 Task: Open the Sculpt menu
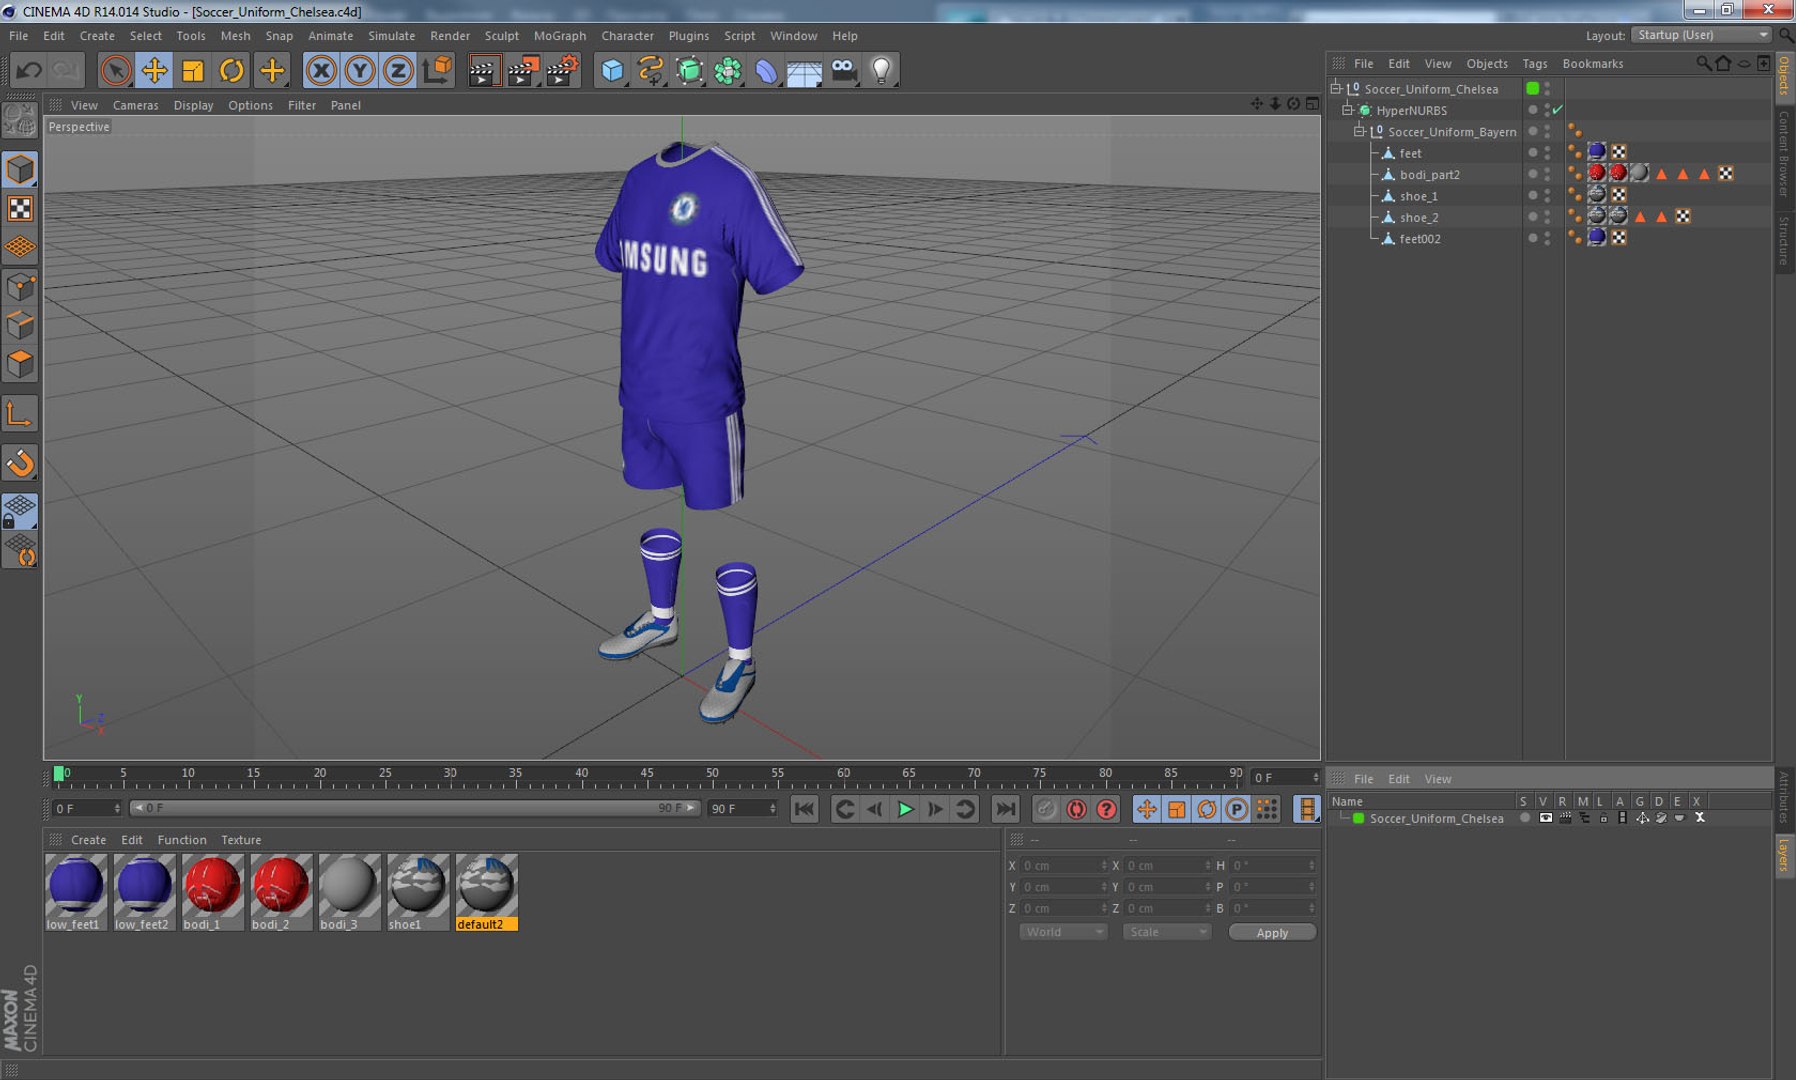coord(501,36)
